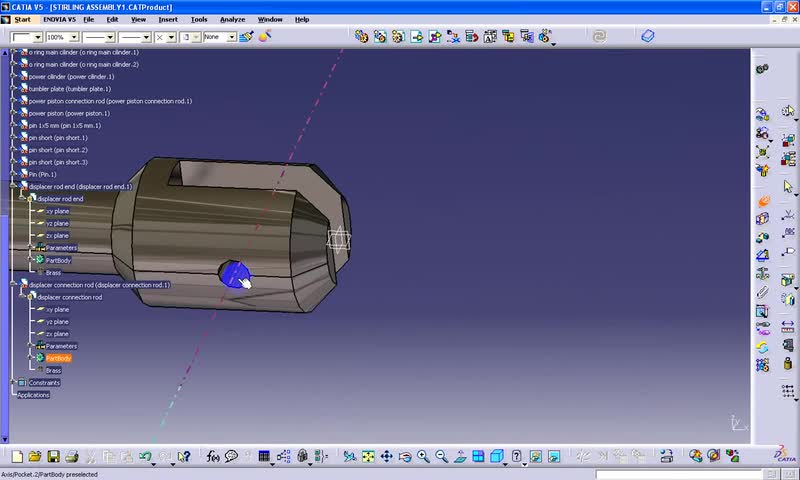This screenshot has height=480, width=800.
Task: Toggle Fly mode view
Action: (349, 456)
